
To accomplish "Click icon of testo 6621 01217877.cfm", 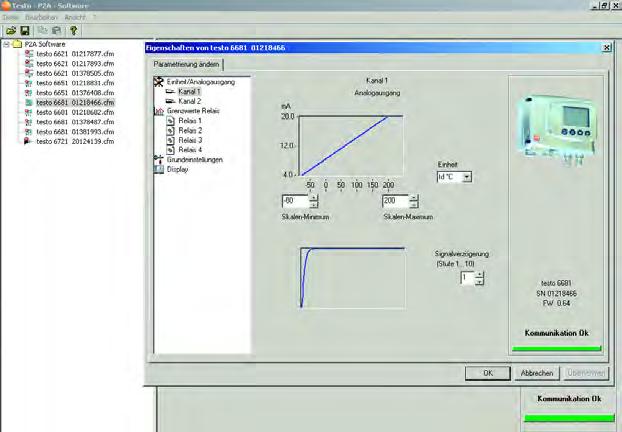I will pos(29,54).
